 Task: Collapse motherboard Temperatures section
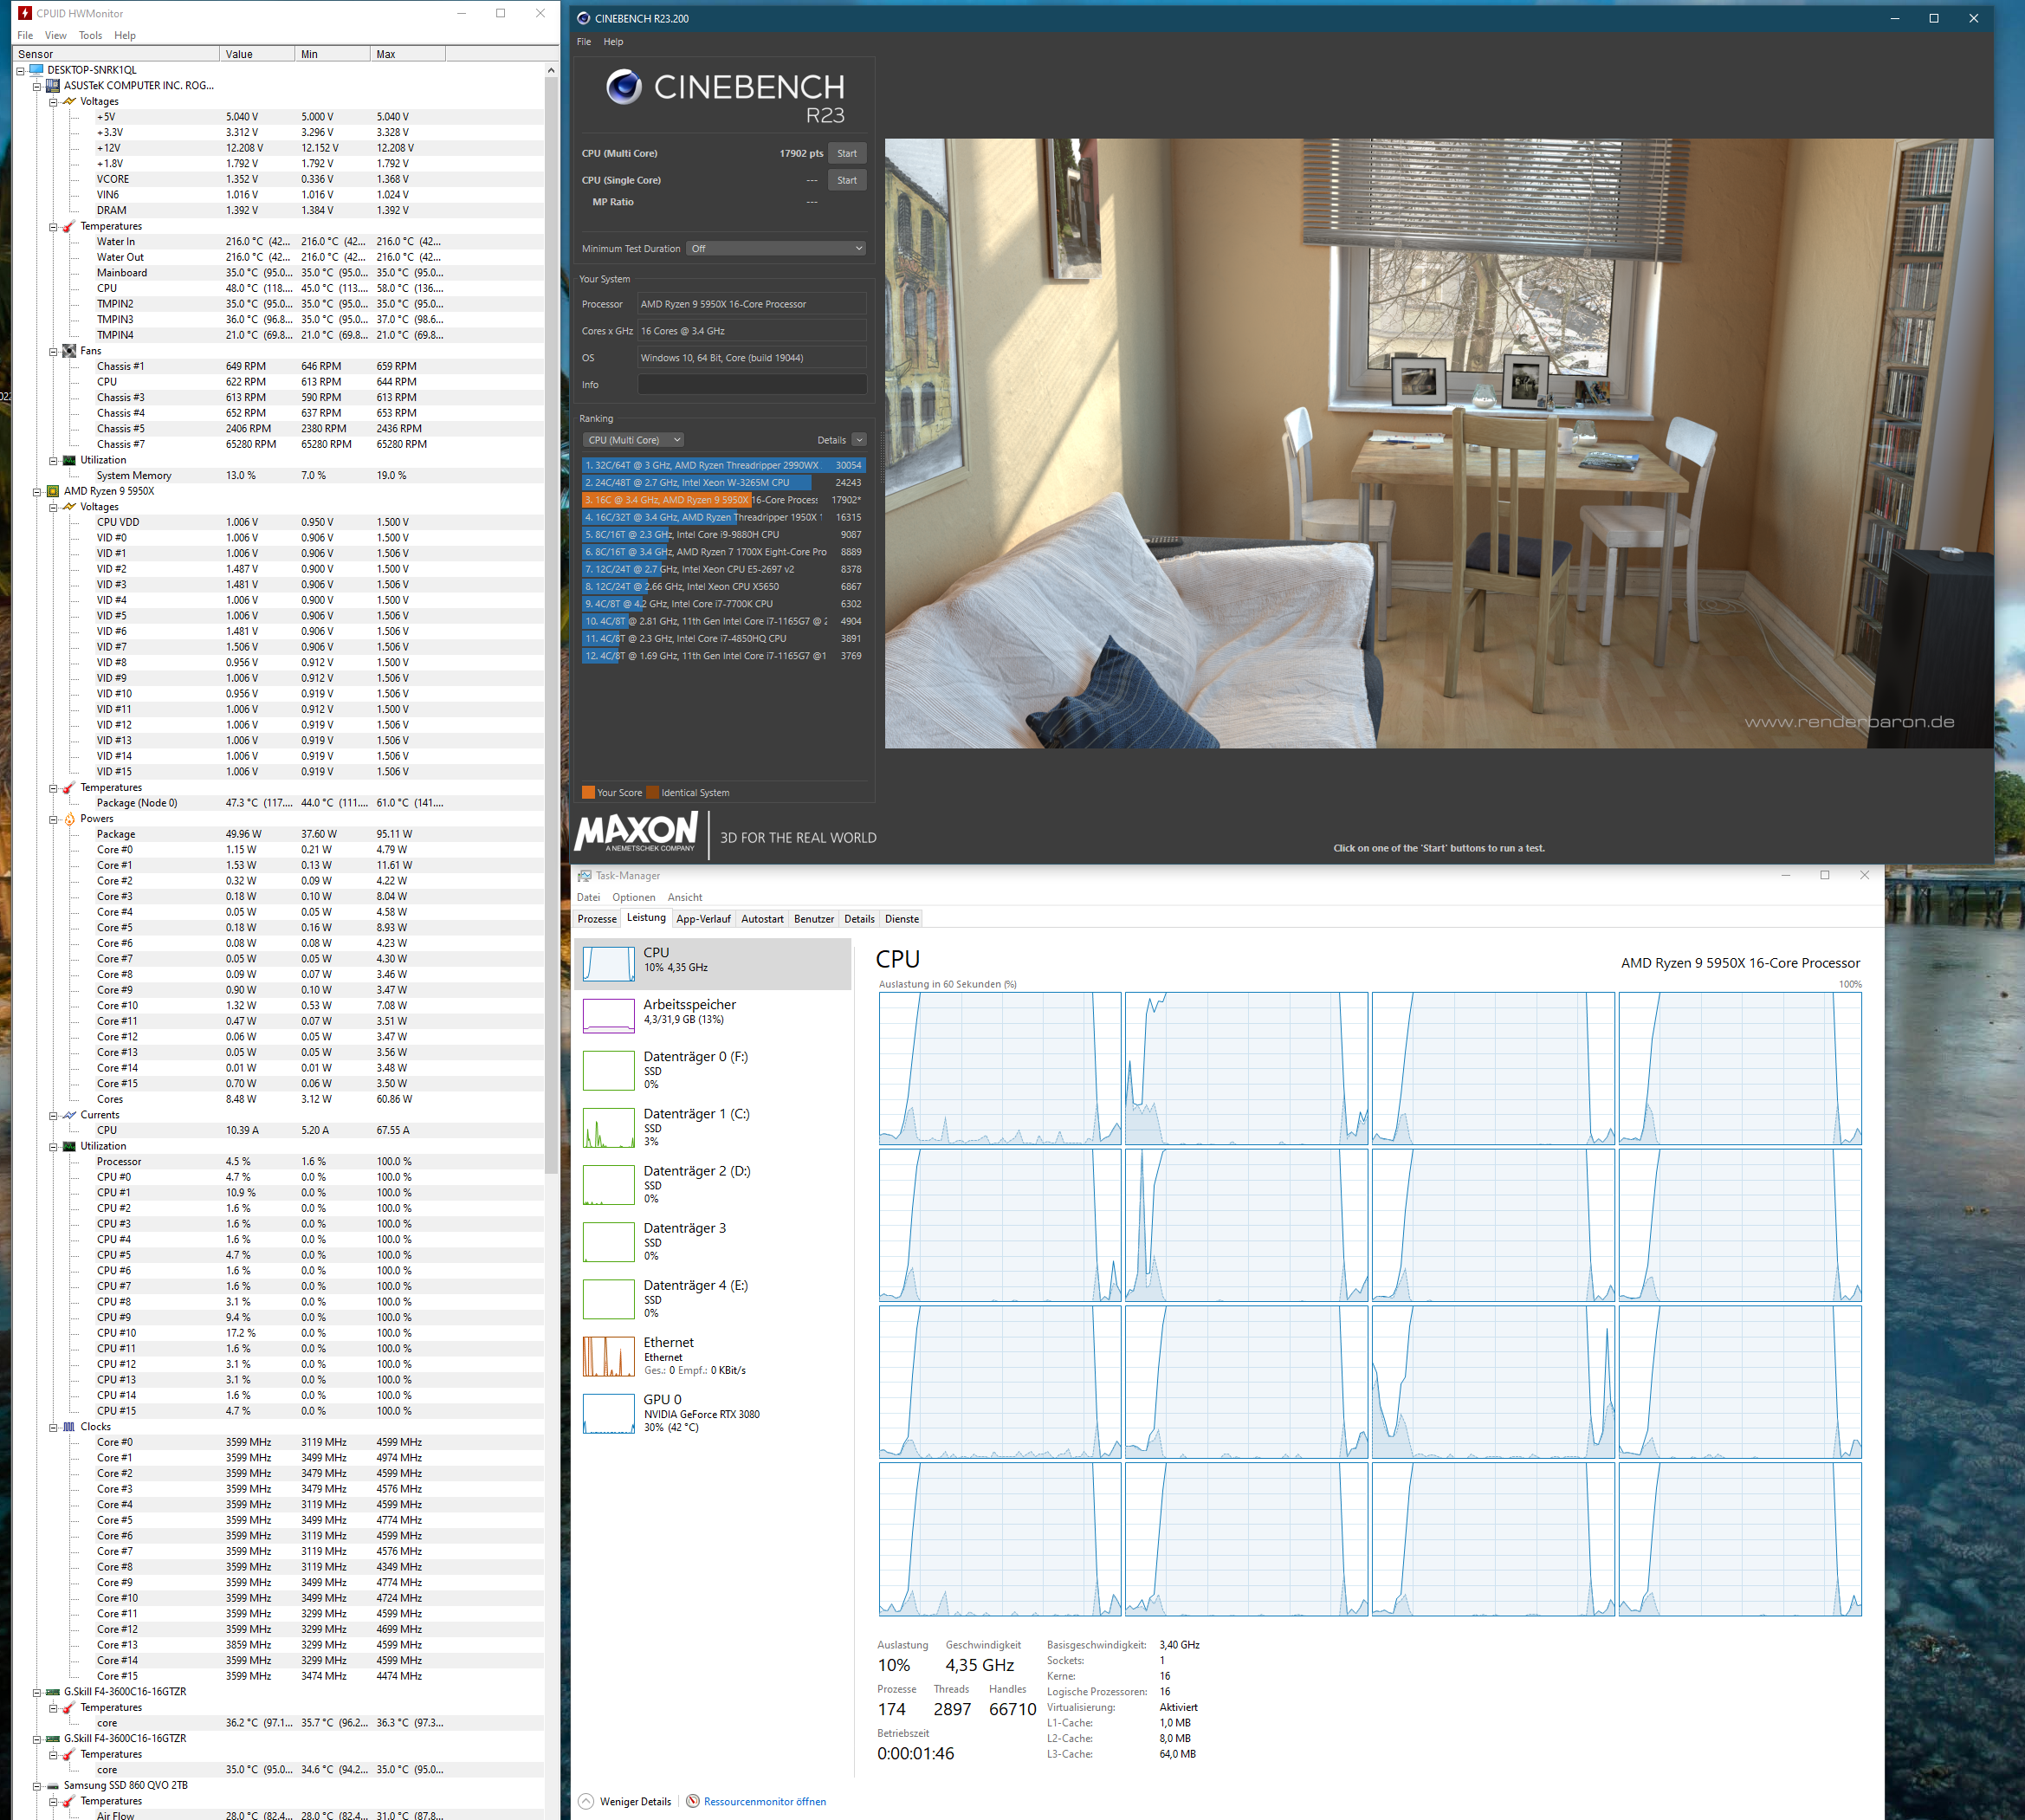point(53,226)
